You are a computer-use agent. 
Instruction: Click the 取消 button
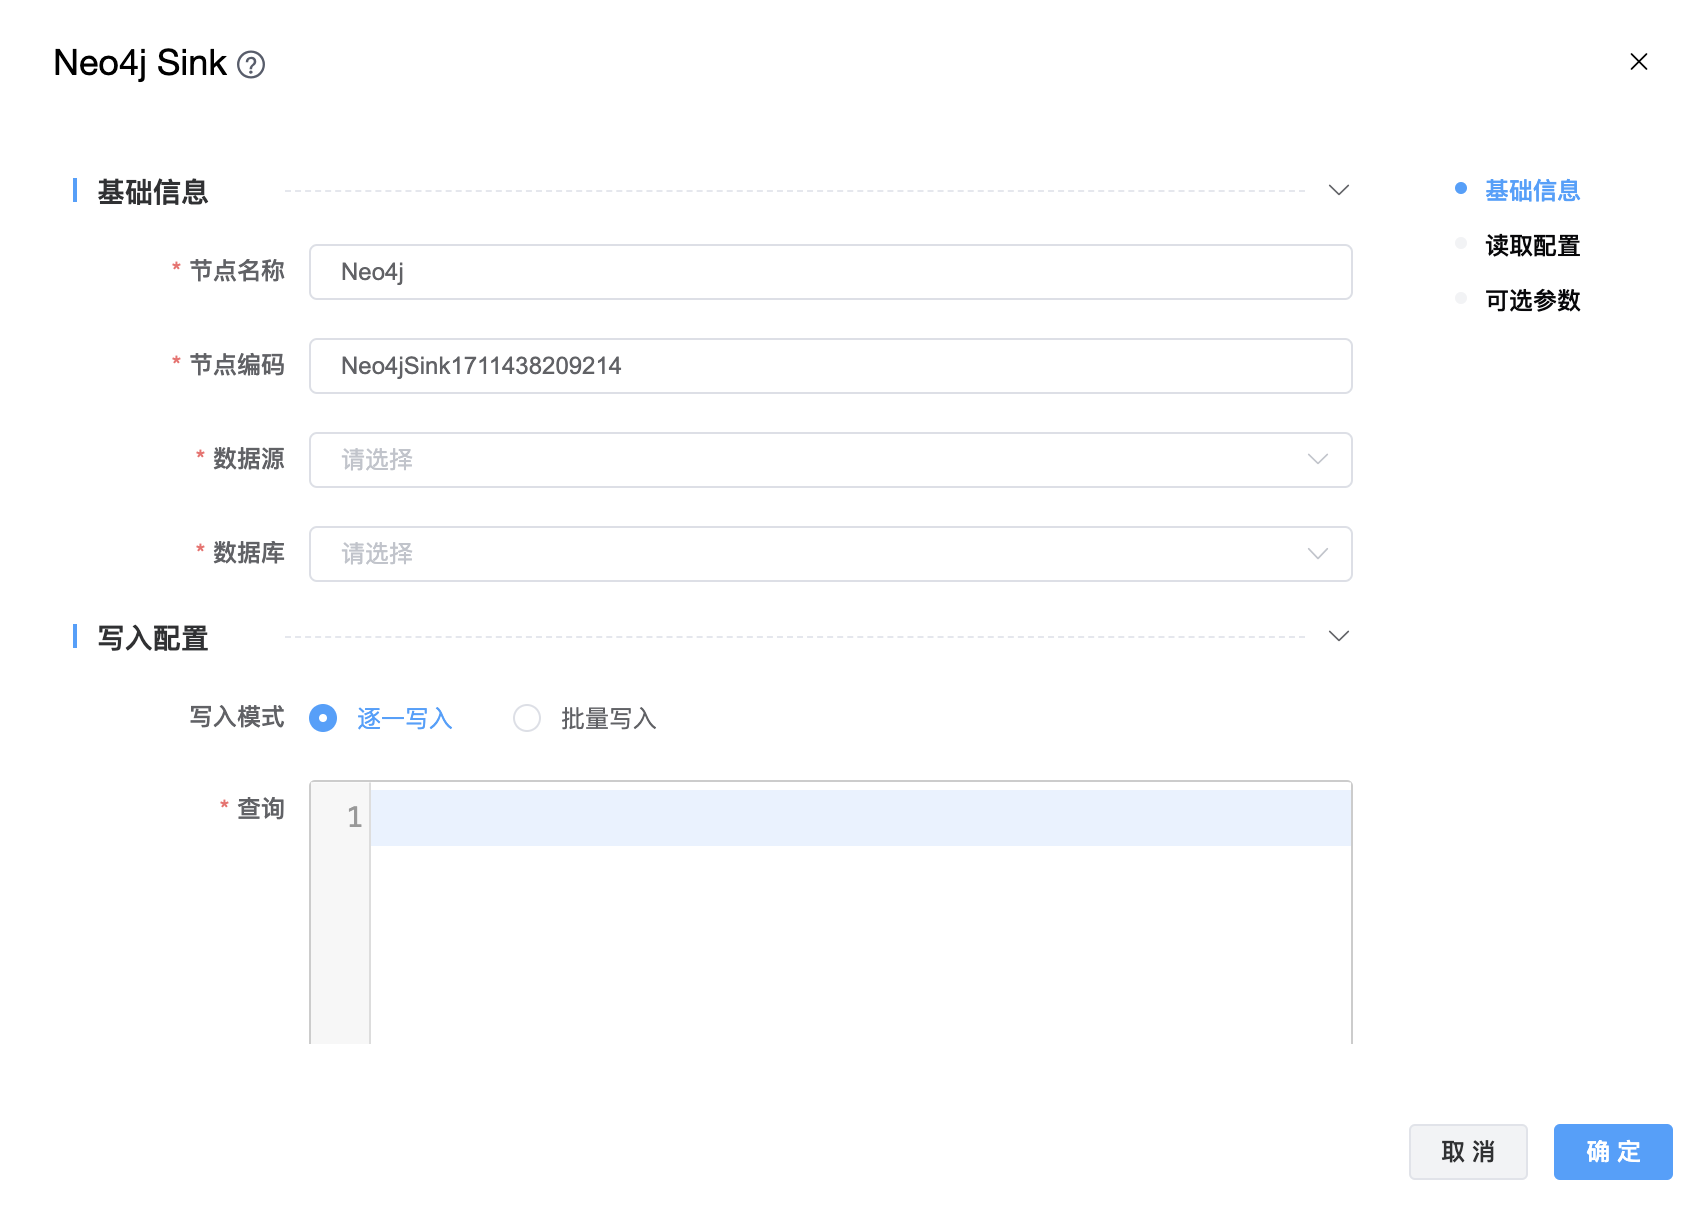(x=1467, y=1152)
